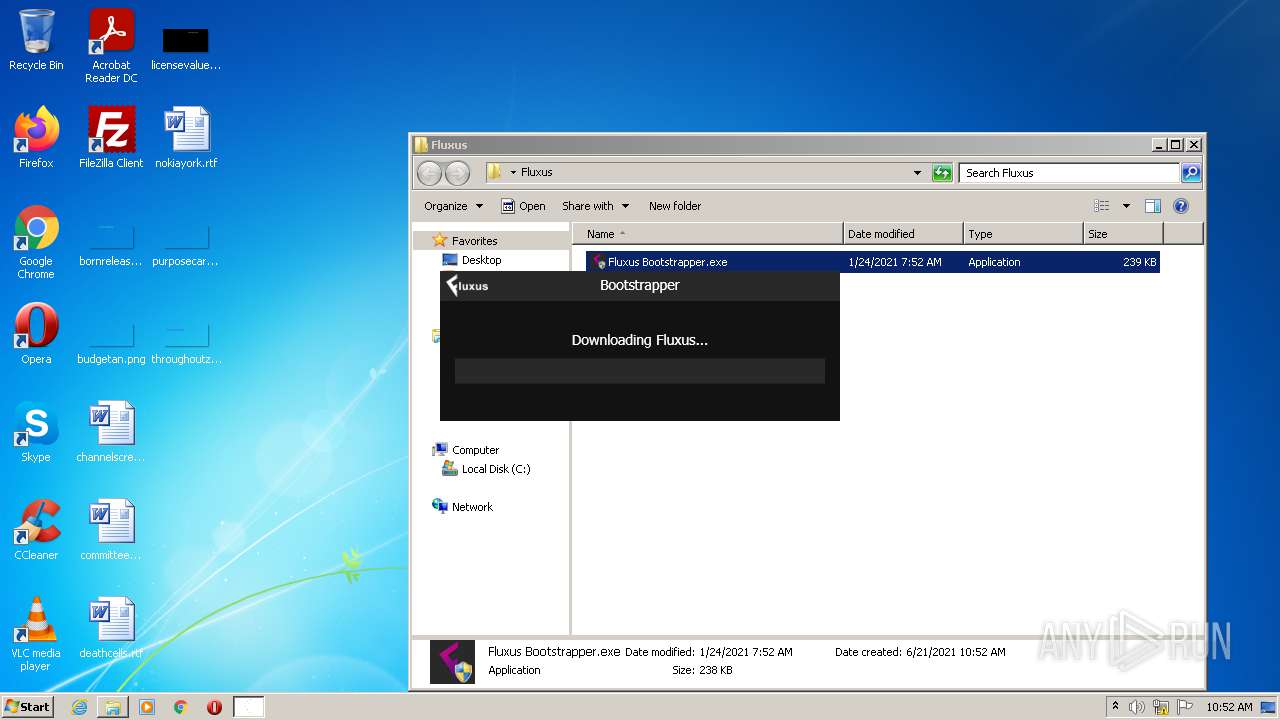This screenshot has height=720, width=1280.
Task: Expand the breadcrumb arrow before Fluxus
Action: pos(513,173)
